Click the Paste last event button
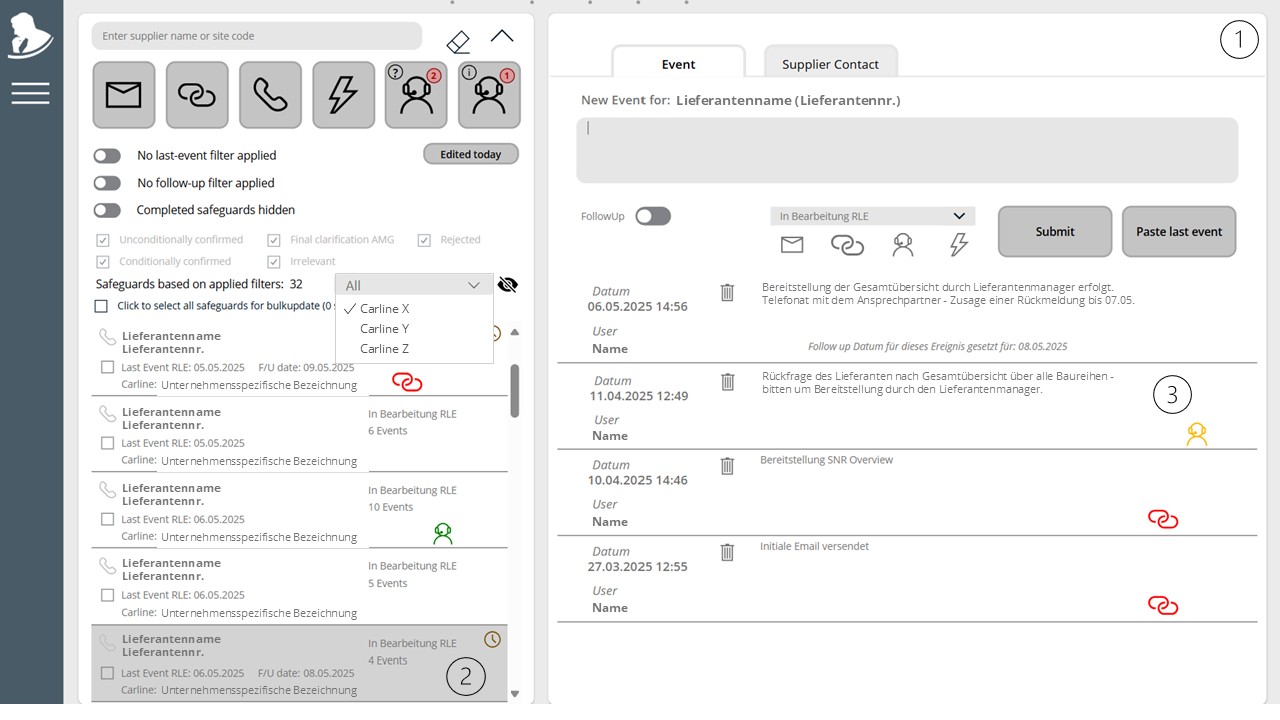This screenshot has height=720, width=1280. [x=1179, y=231]
